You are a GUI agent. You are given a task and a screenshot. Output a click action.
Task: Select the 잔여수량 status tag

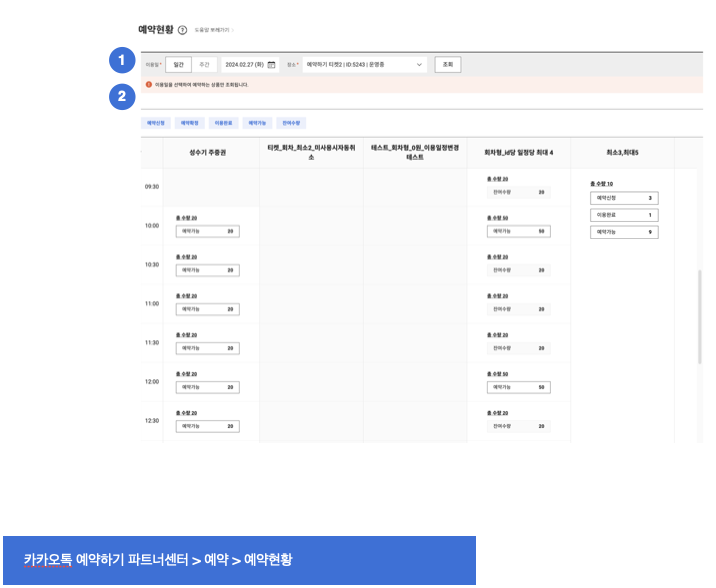(x=290, y=123)
